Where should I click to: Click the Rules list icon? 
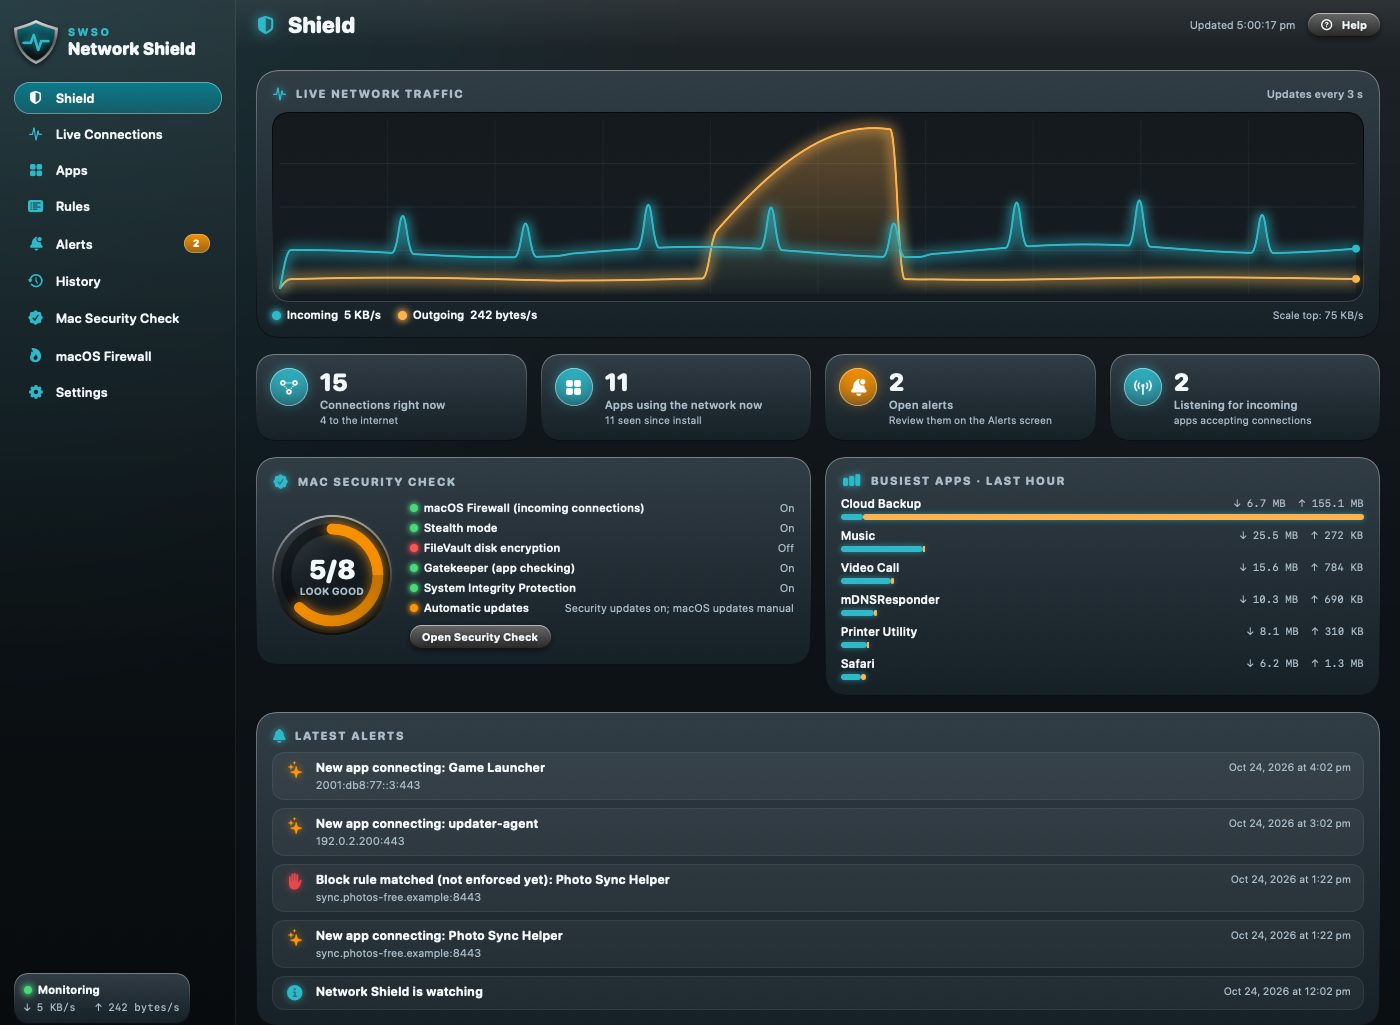point(36,206)
